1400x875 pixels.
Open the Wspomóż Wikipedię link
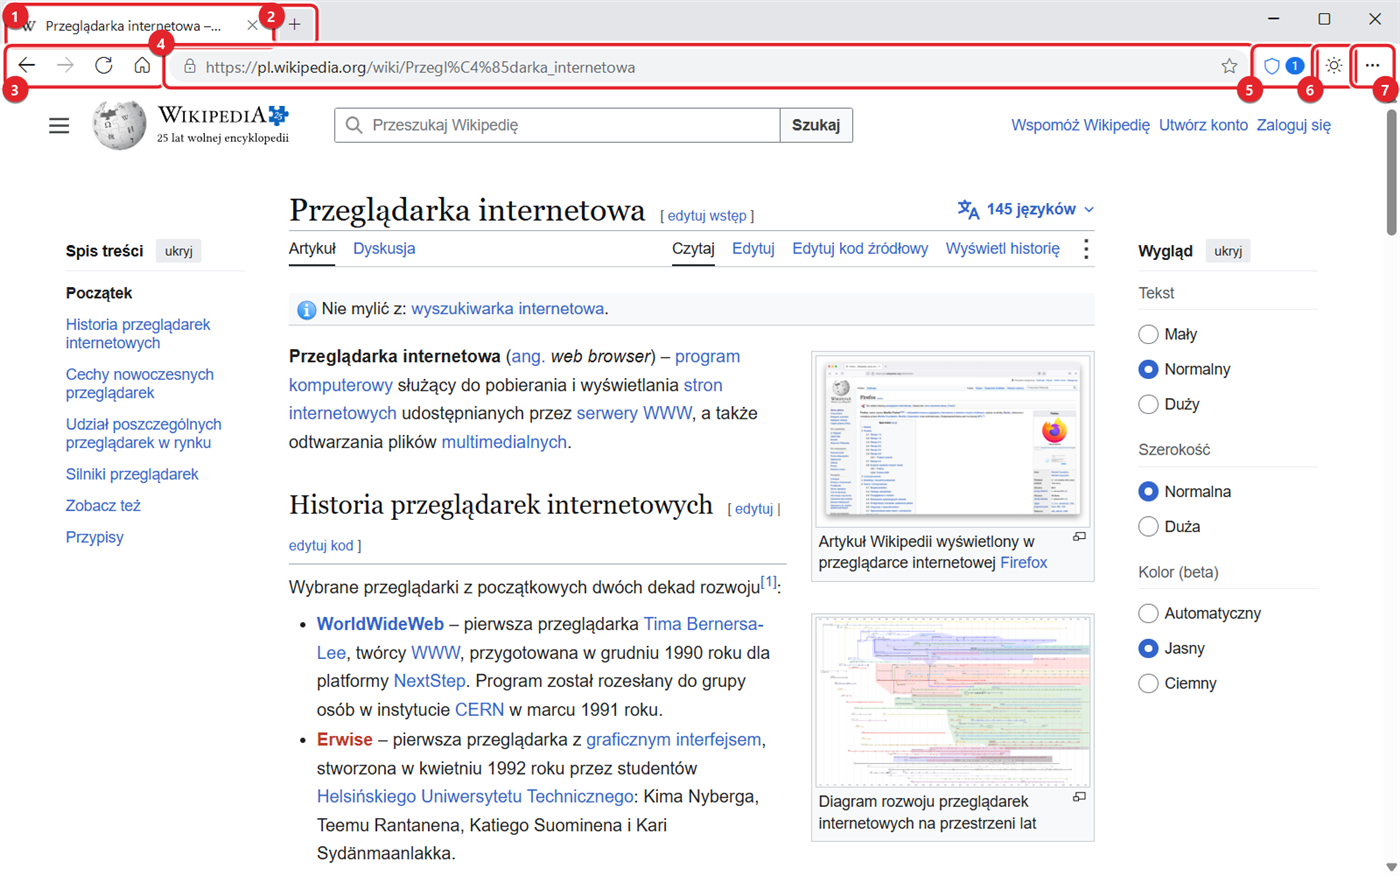click(x=1080, y=125)
